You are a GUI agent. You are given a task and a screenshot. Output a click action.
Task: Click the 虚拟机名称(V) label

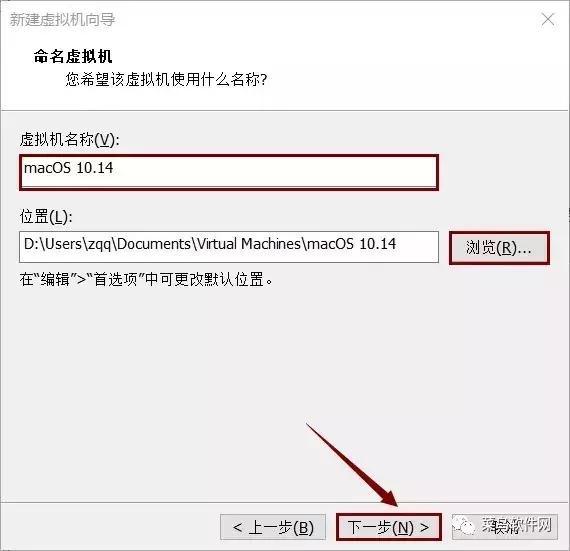click(69, 140)
